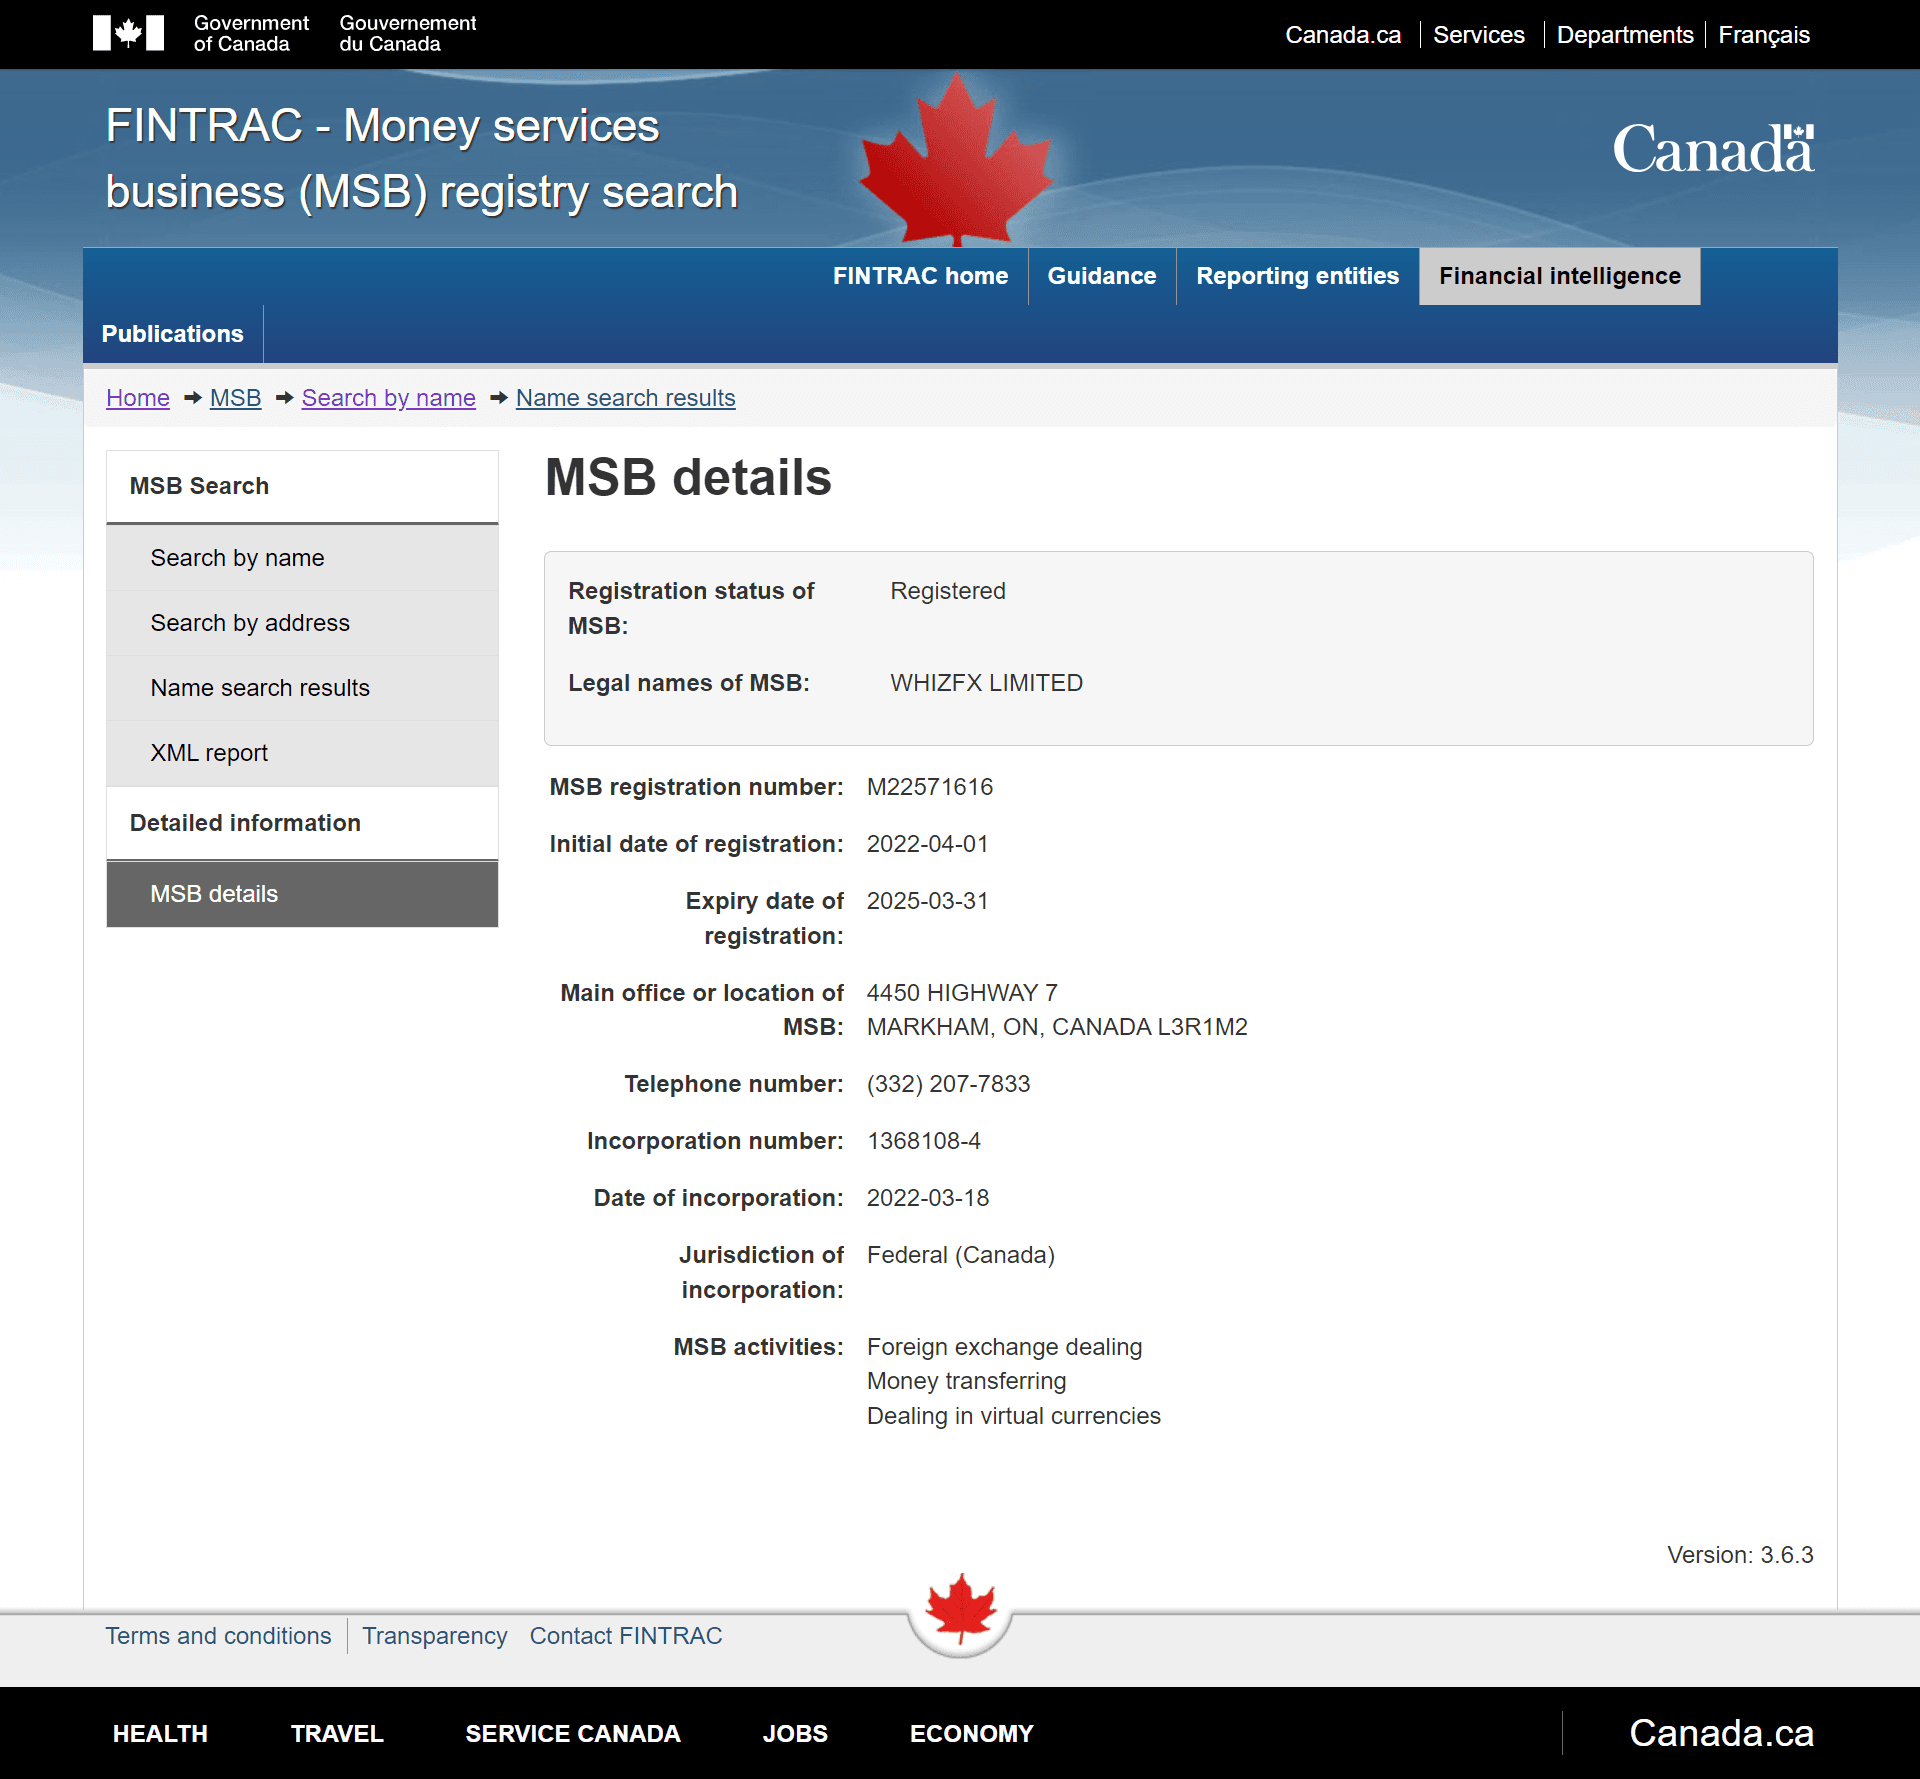The image size is (1920, 1779).
Task: Go to MSB breadcrumb link
Action: tap(235, 398)
